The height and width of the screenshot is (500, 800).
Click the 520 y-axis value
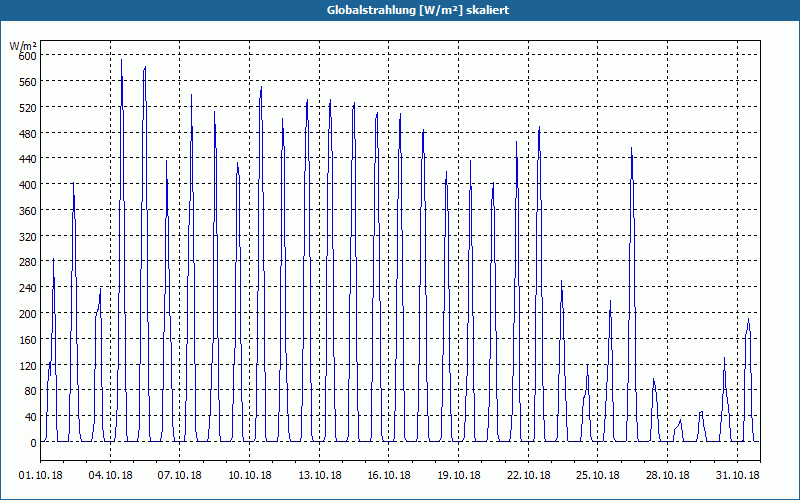click(28, 107)
